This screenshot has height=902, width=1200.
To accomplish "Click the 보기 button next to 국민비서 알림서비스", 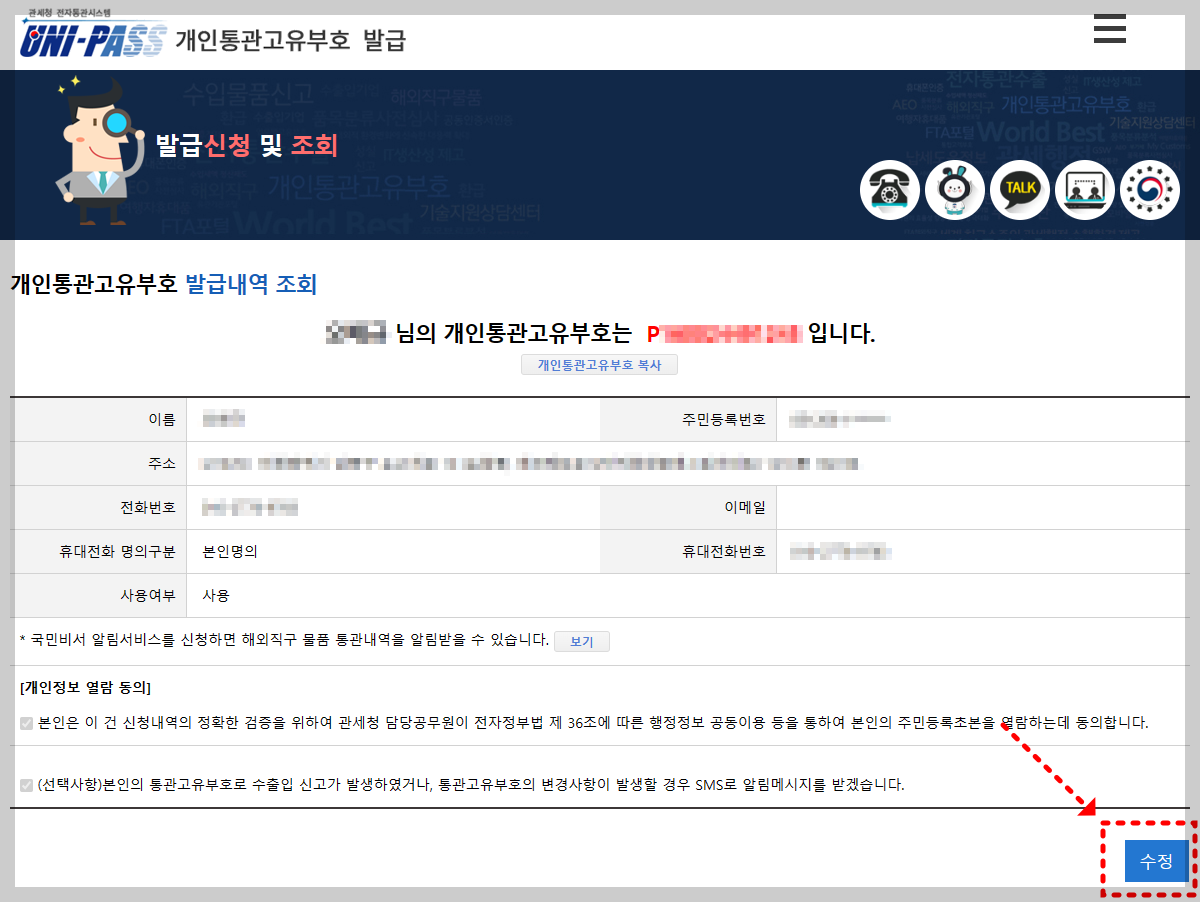I will (582, 641).
